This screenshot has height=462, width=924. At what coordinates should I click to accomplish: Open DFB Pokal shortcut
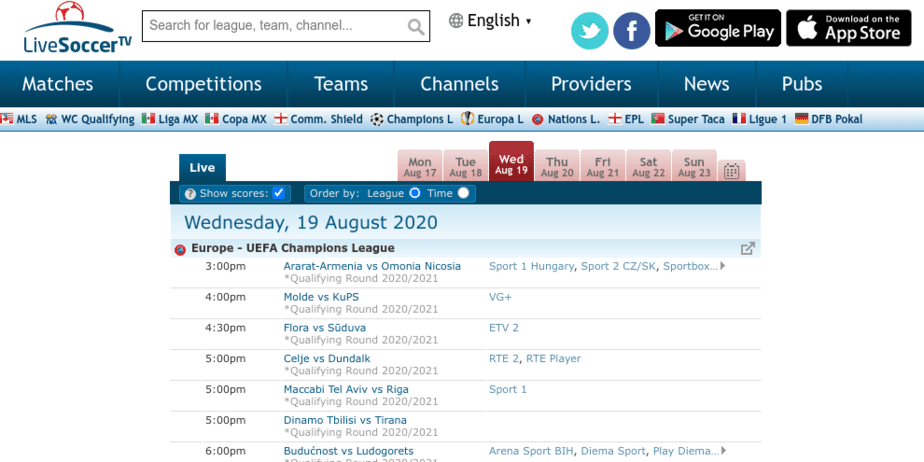pyautogui.click(x=829, y=119)
